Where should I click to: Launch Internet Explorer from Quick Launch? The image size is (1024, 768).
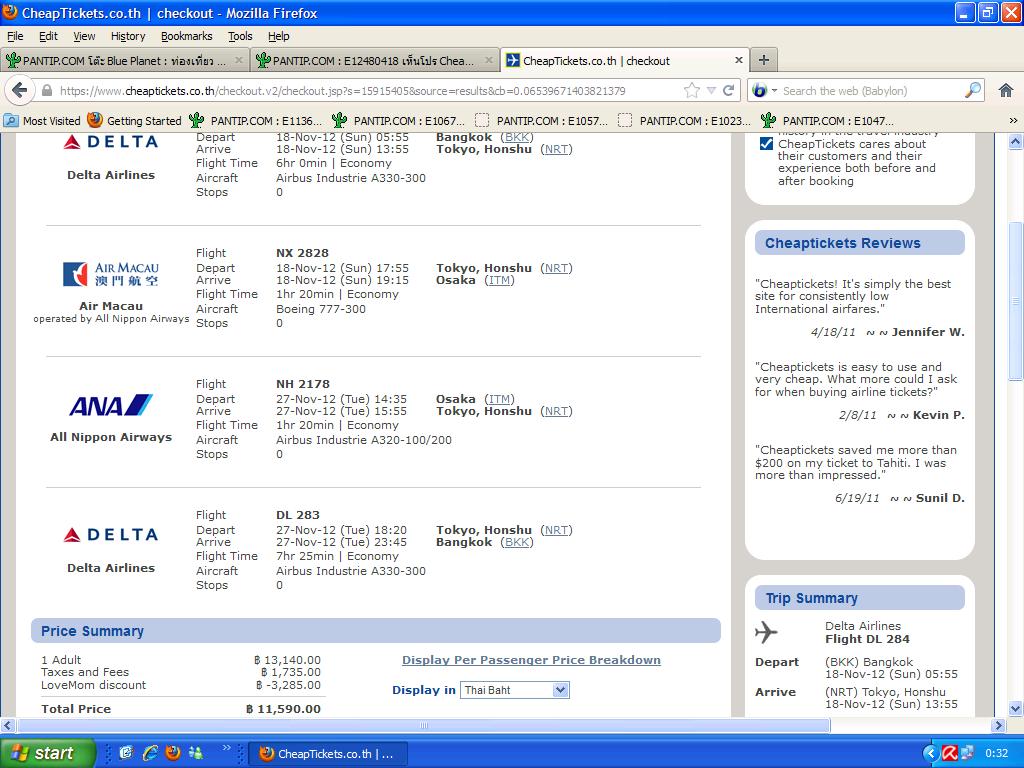(x=150, y=753)
